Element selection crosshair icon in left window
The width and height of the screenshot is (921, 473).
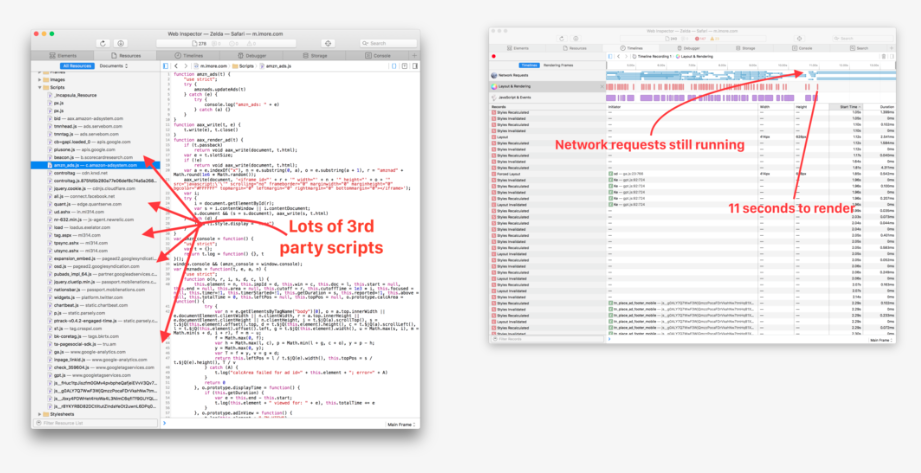[328, 43]
